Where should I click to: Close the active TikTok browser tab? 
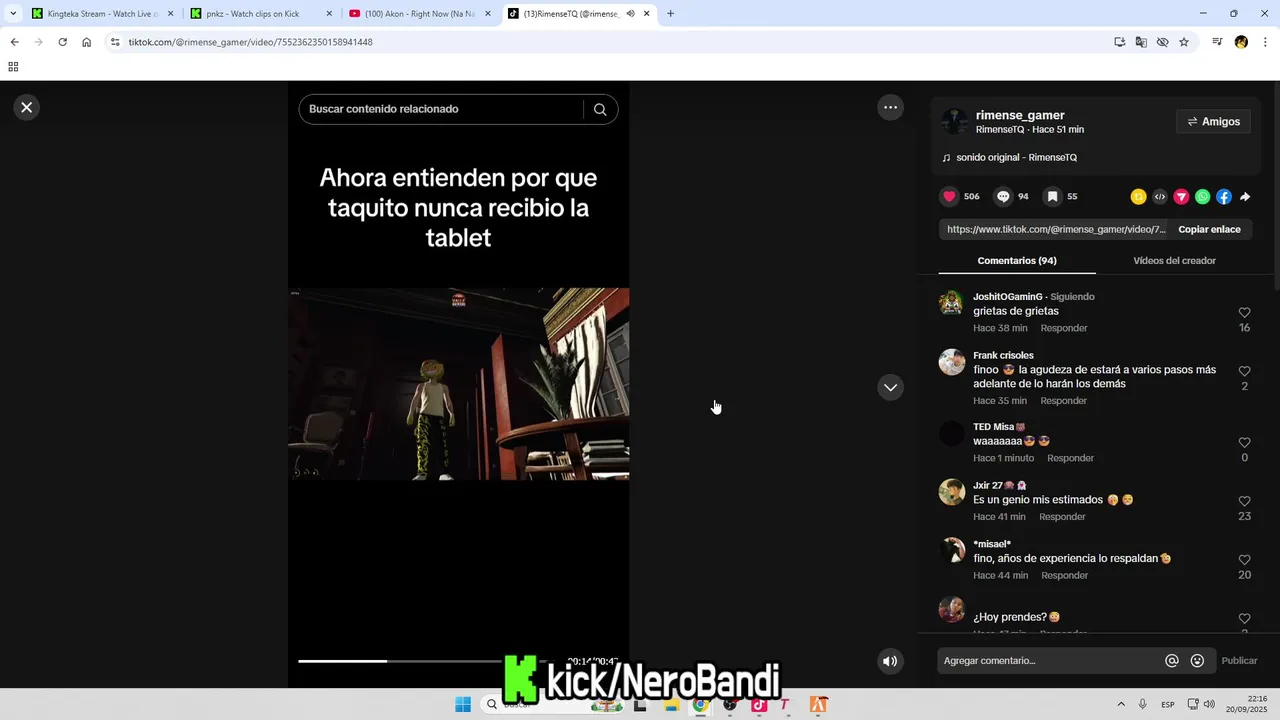pyautogui.click(x=647, y=14)
